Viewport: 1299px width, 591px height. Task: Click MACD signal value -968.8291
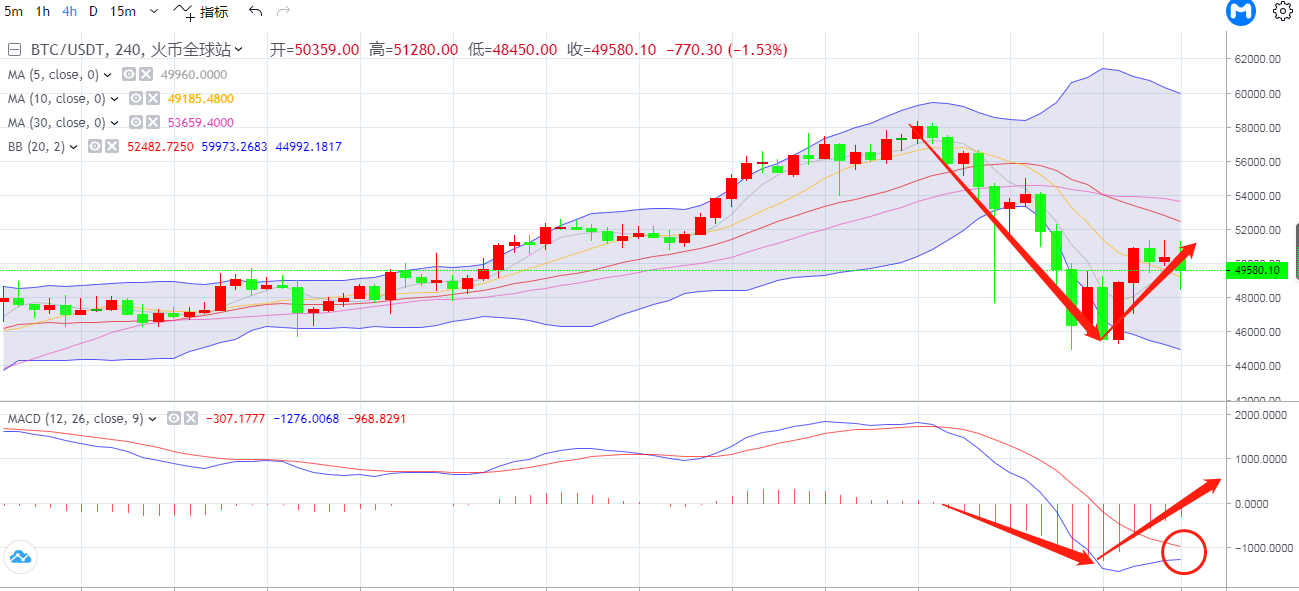click(x=378, y=419)
